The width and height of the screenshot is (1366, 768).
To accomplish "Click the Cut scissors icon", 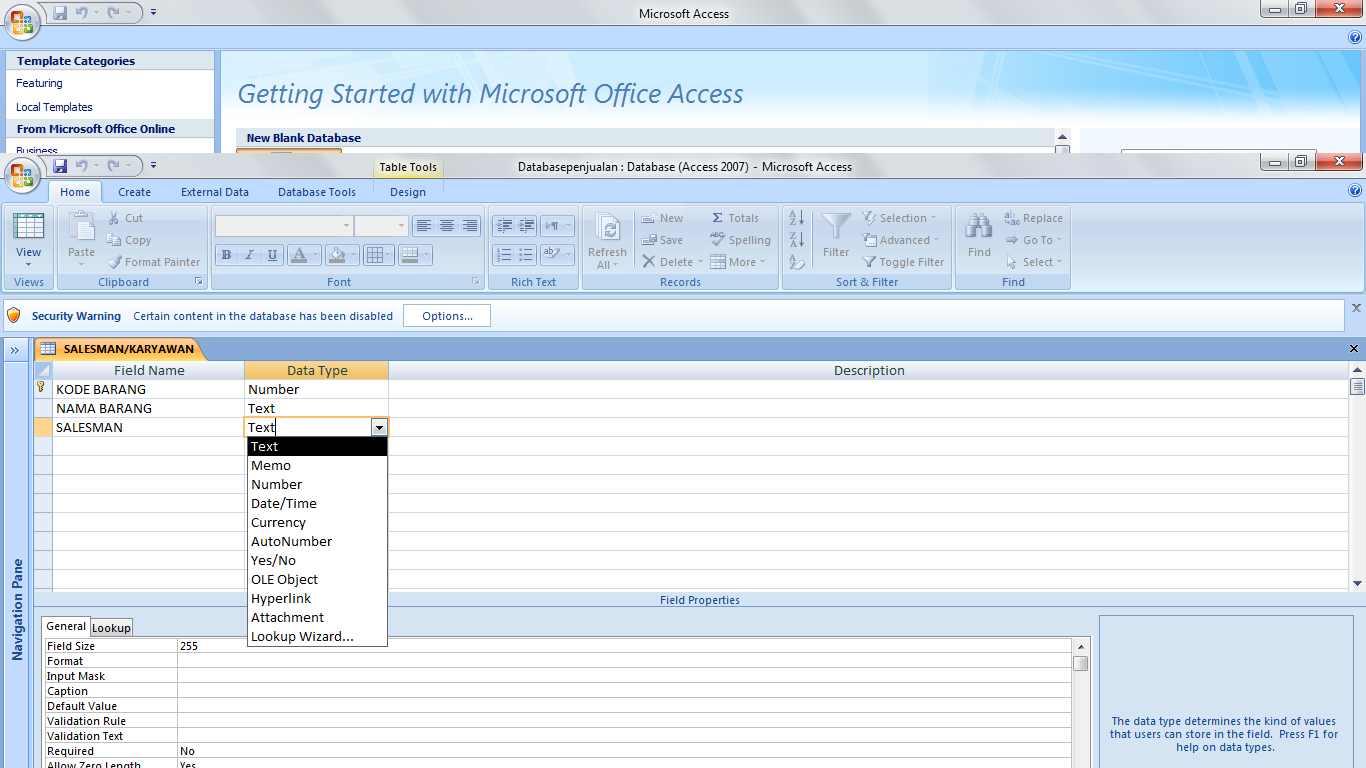I will point(114,218).
